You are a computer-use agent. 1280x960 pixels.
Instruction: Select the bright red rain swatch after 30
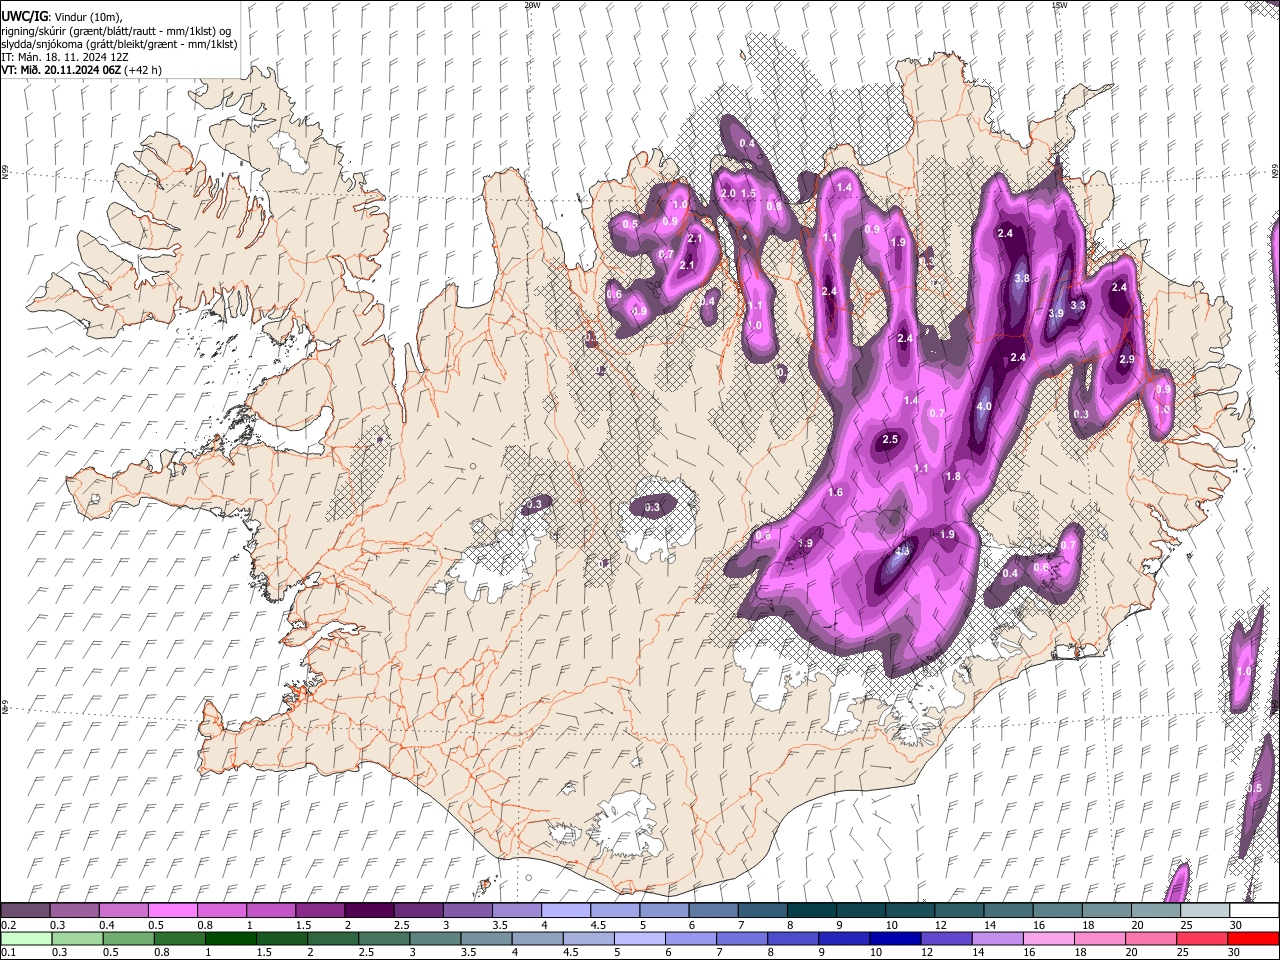pyautogui.click(x=1253, y=938)
